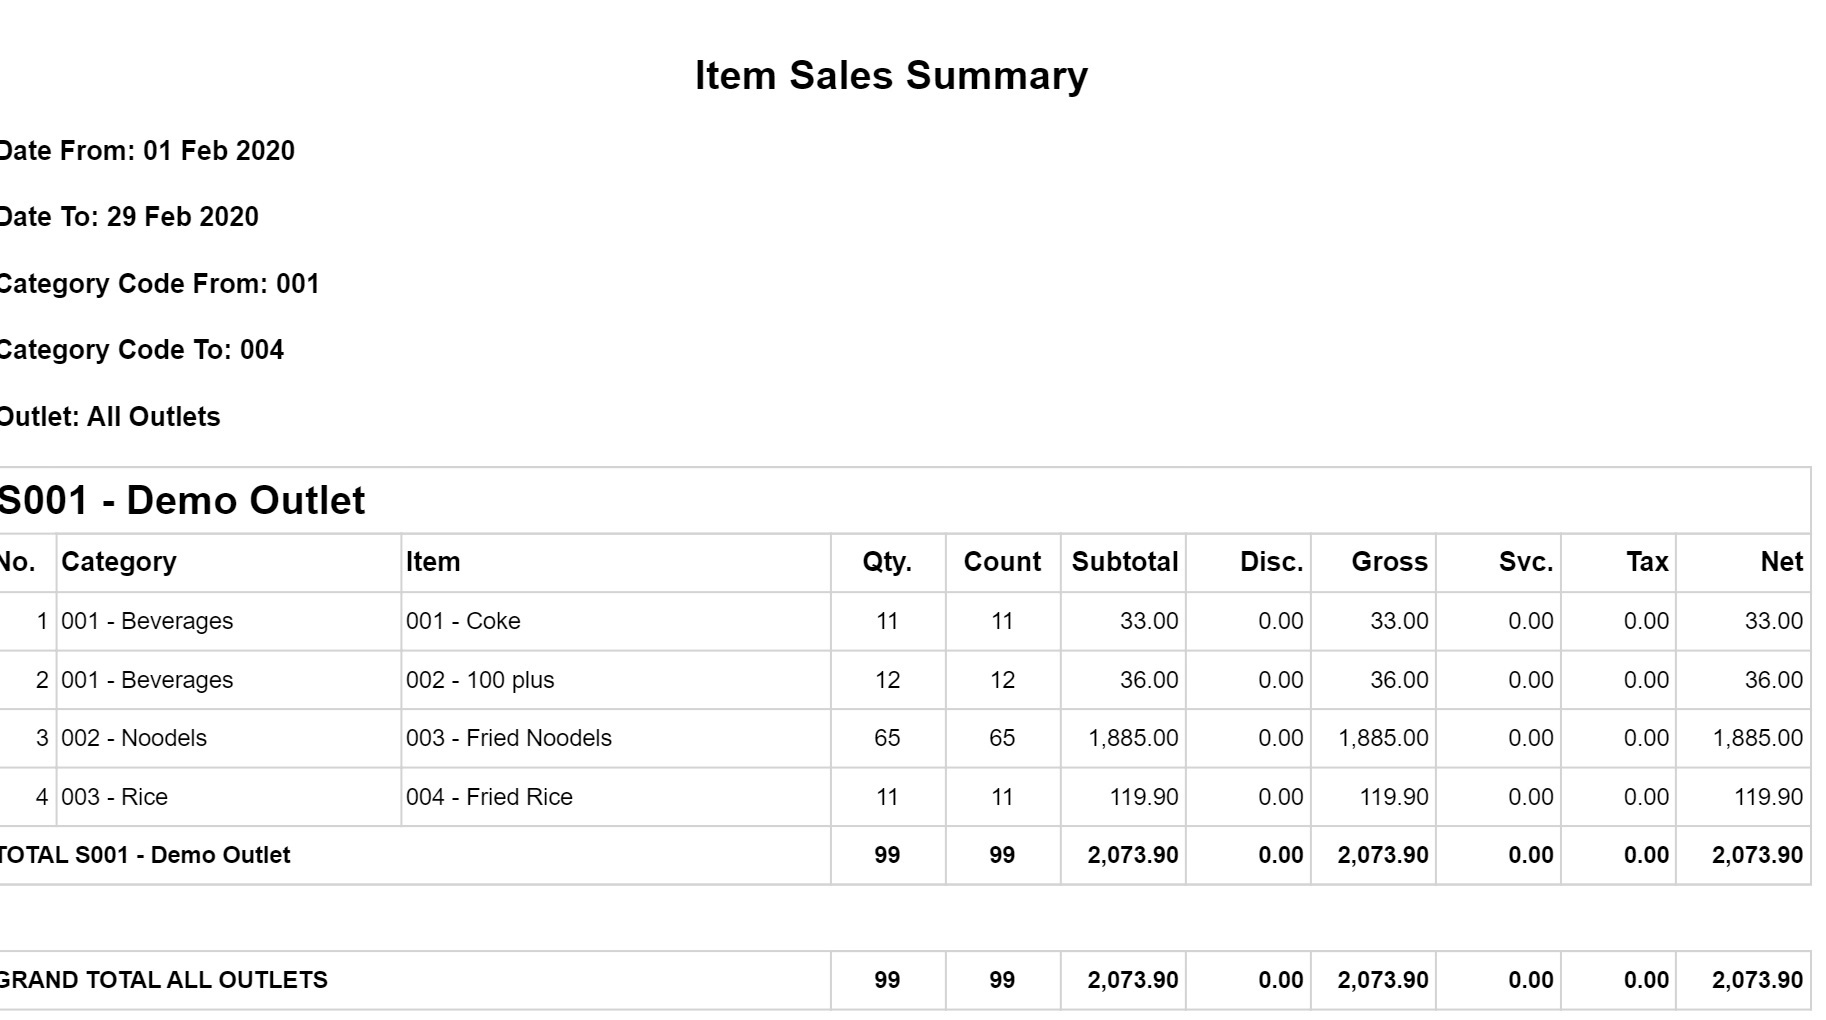Viewport: 1826px width, 1020px height.
Task: Click the Subtotal column header
Action: tap(1125, 562)
